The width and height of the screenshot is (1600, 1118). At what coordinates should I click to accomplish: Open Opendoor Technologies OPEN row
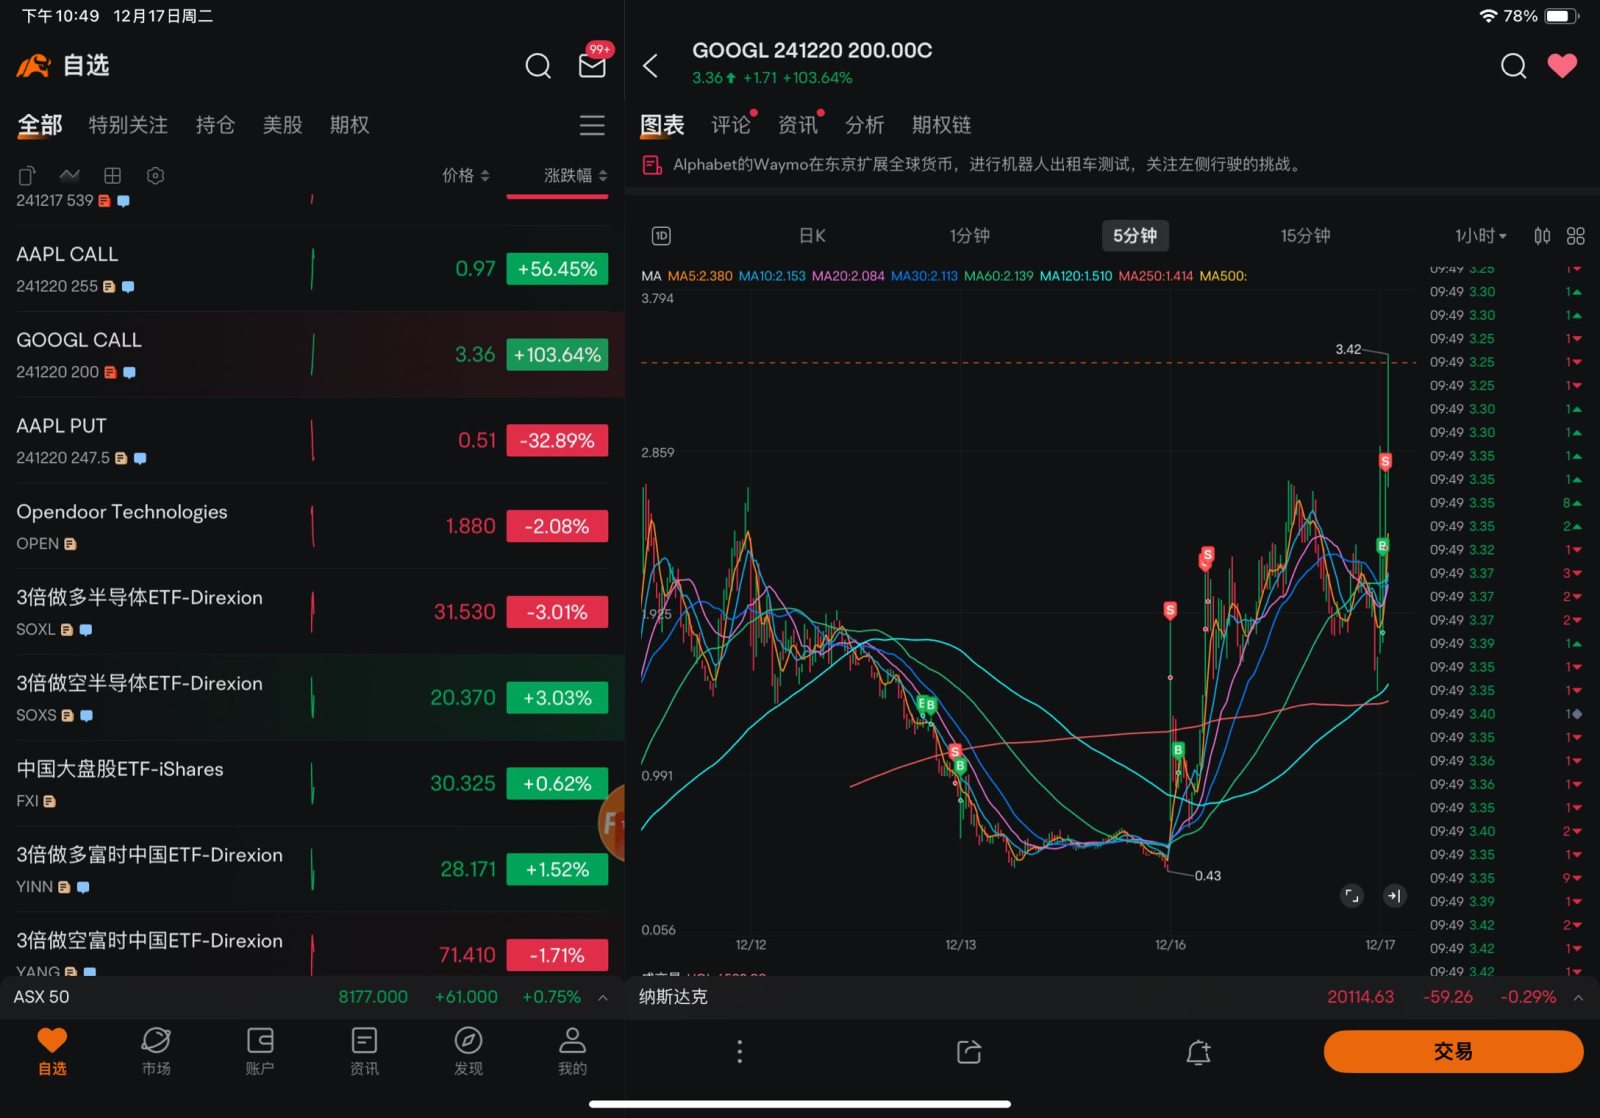pos(312,527)
